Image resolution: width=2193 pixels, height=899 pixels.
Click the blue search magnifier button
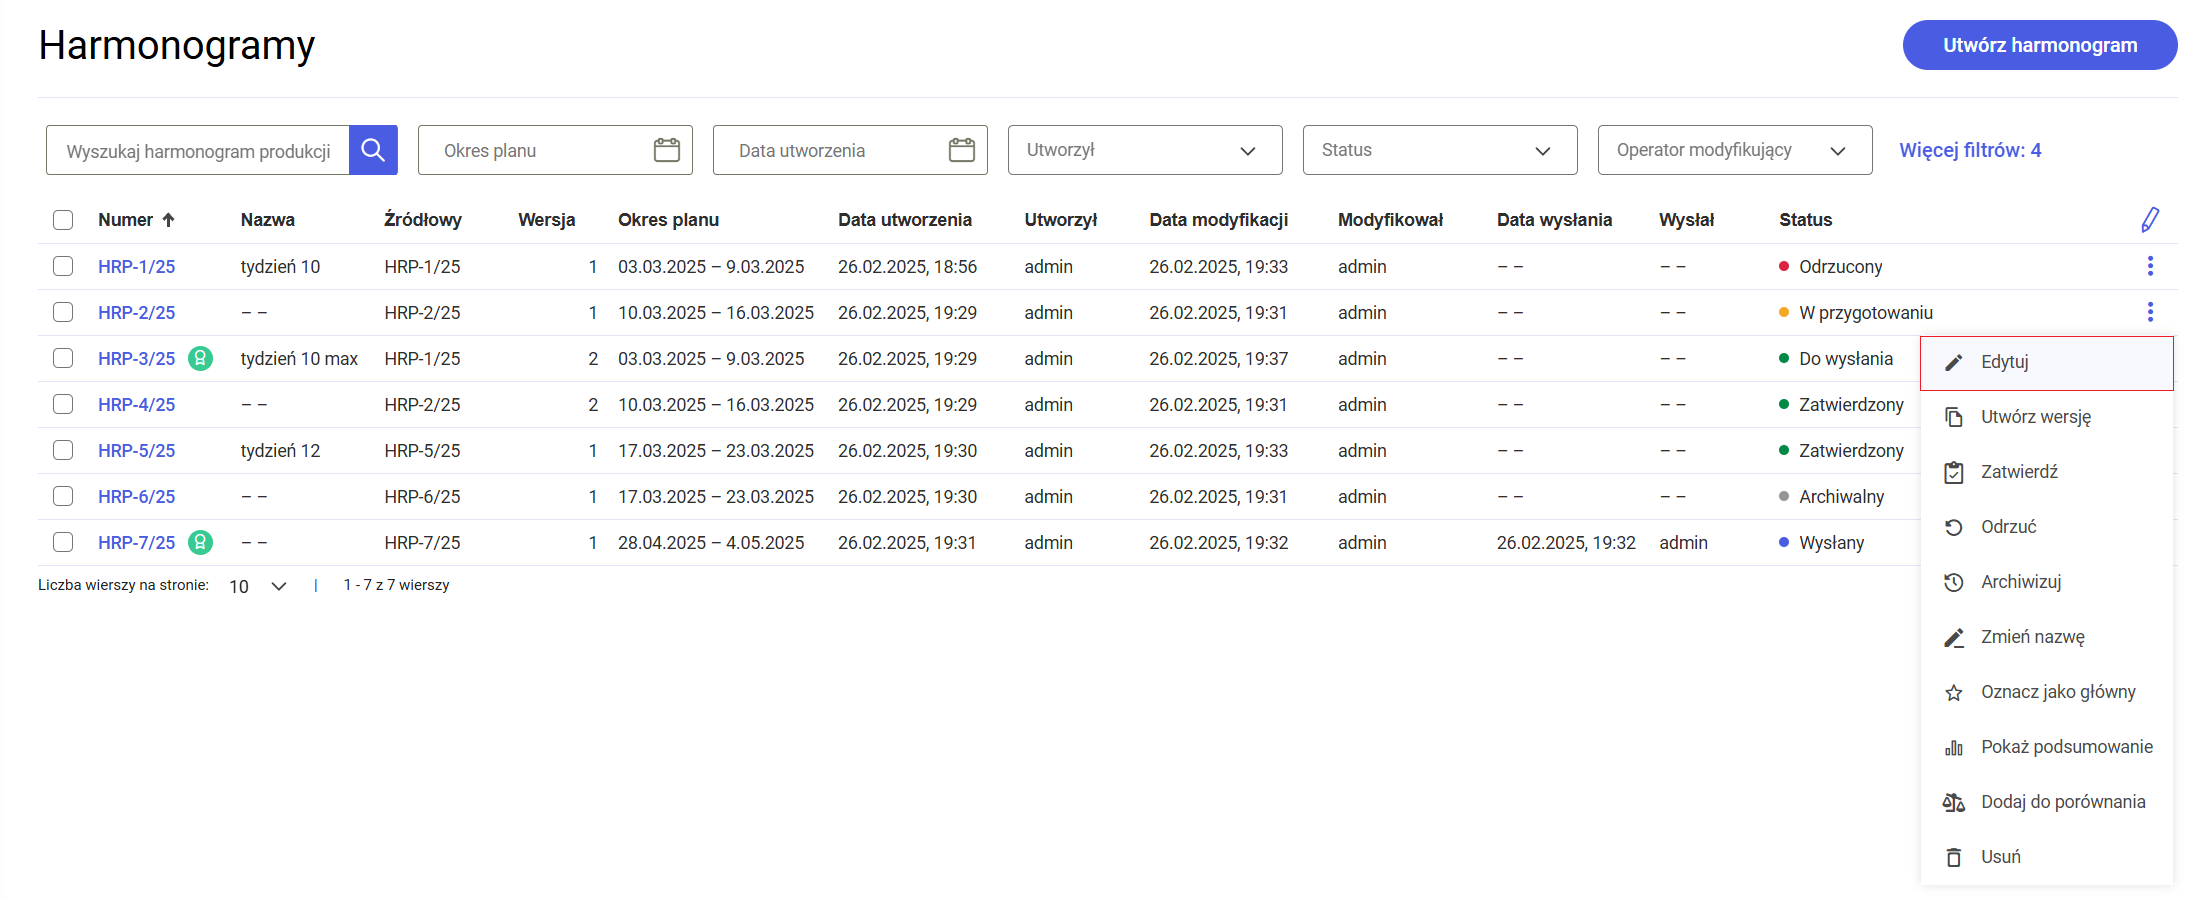373,150
